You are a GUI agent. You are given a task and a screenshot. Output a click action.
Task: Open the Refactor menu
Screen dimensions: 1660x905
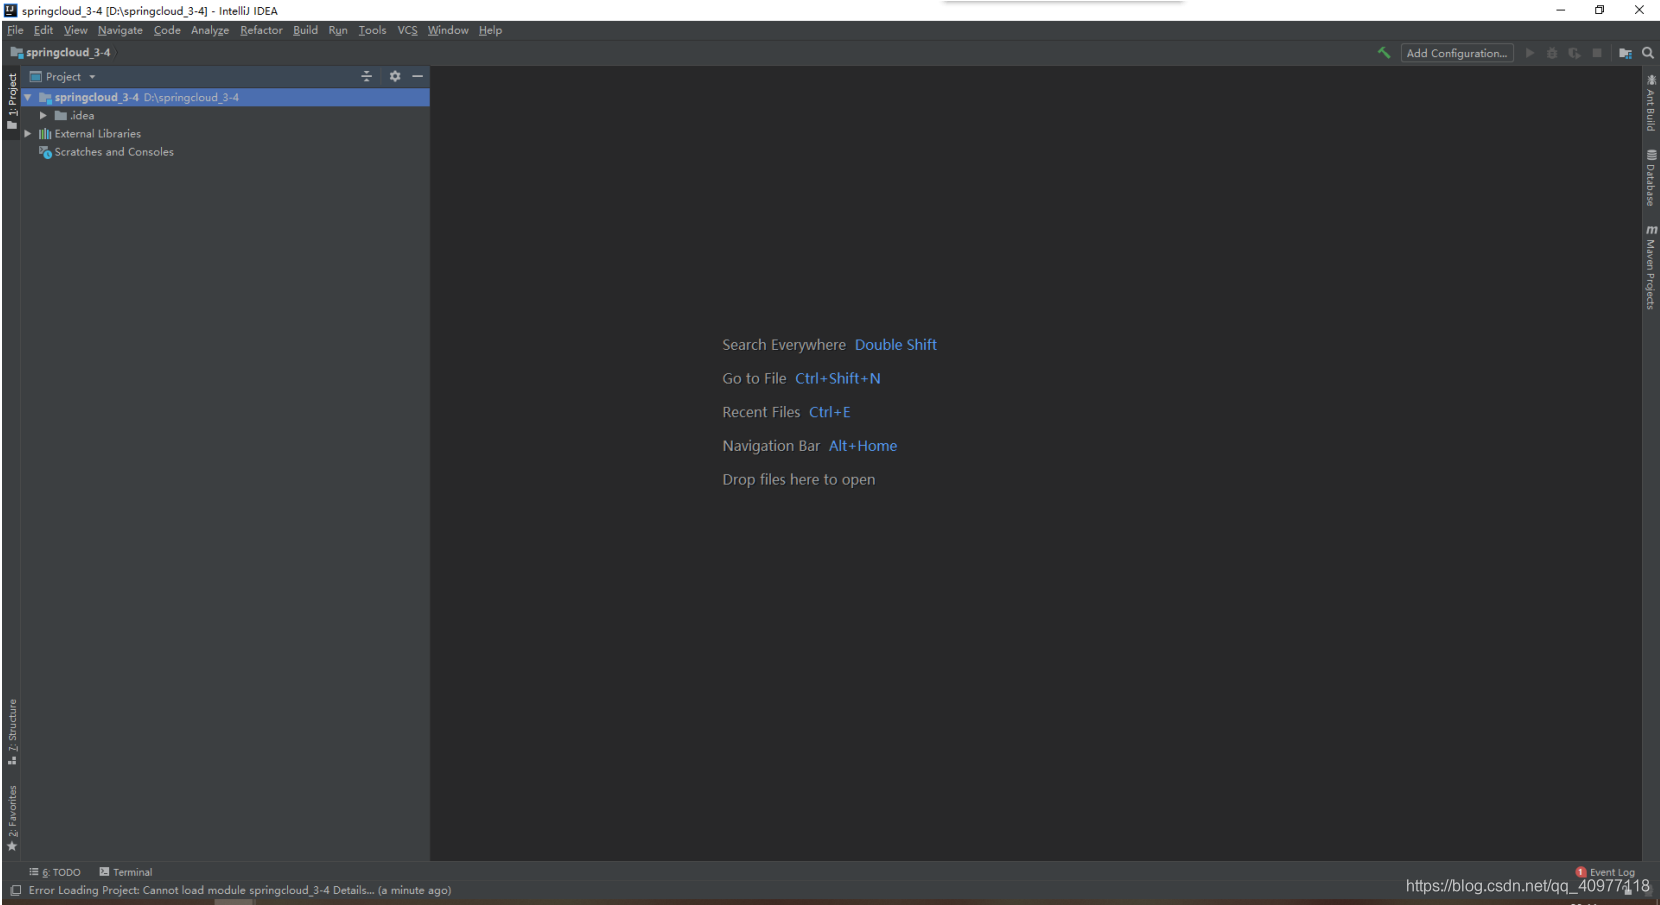tap(261, 30)
